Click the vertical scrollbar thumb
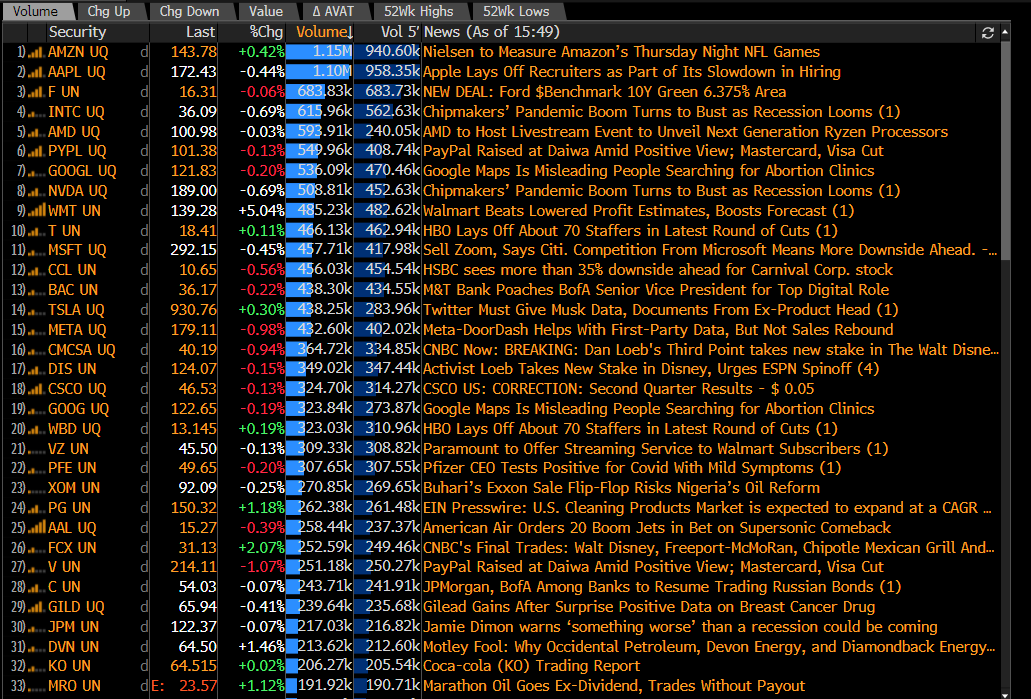The height and width of the screenshot is (699, 1031). pyautogui.click(x=1005, y=149)
